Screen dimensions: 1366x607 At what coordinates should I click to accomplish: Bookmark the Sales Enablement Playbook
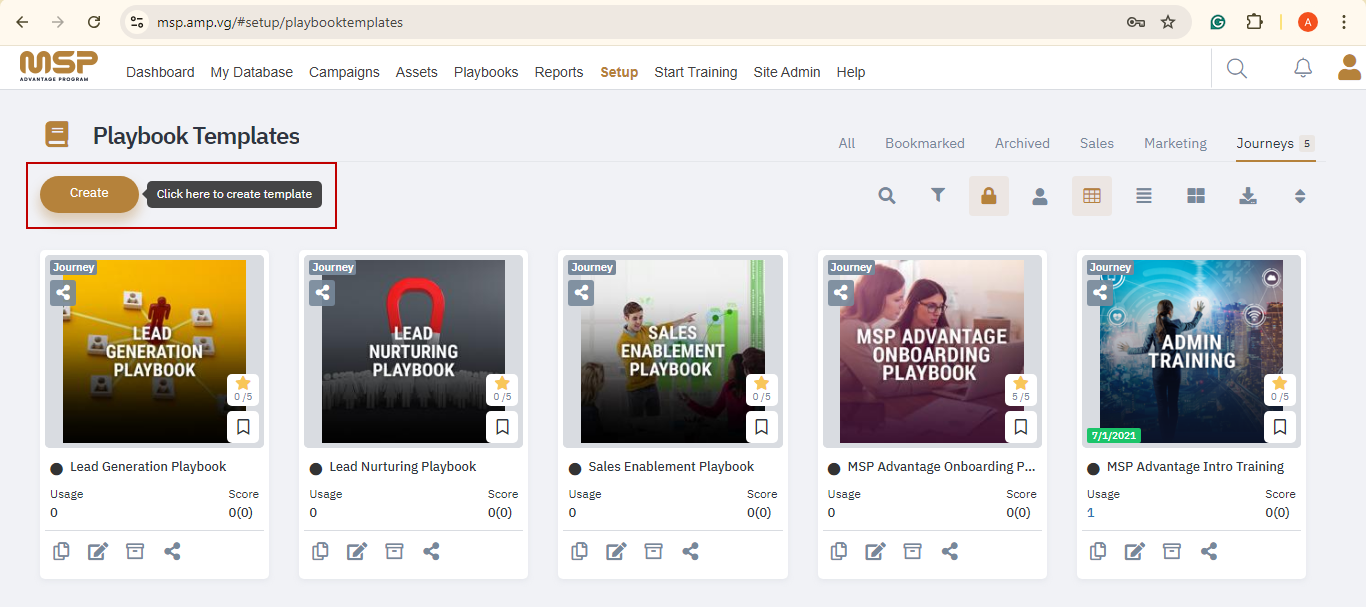click(761, 427)
